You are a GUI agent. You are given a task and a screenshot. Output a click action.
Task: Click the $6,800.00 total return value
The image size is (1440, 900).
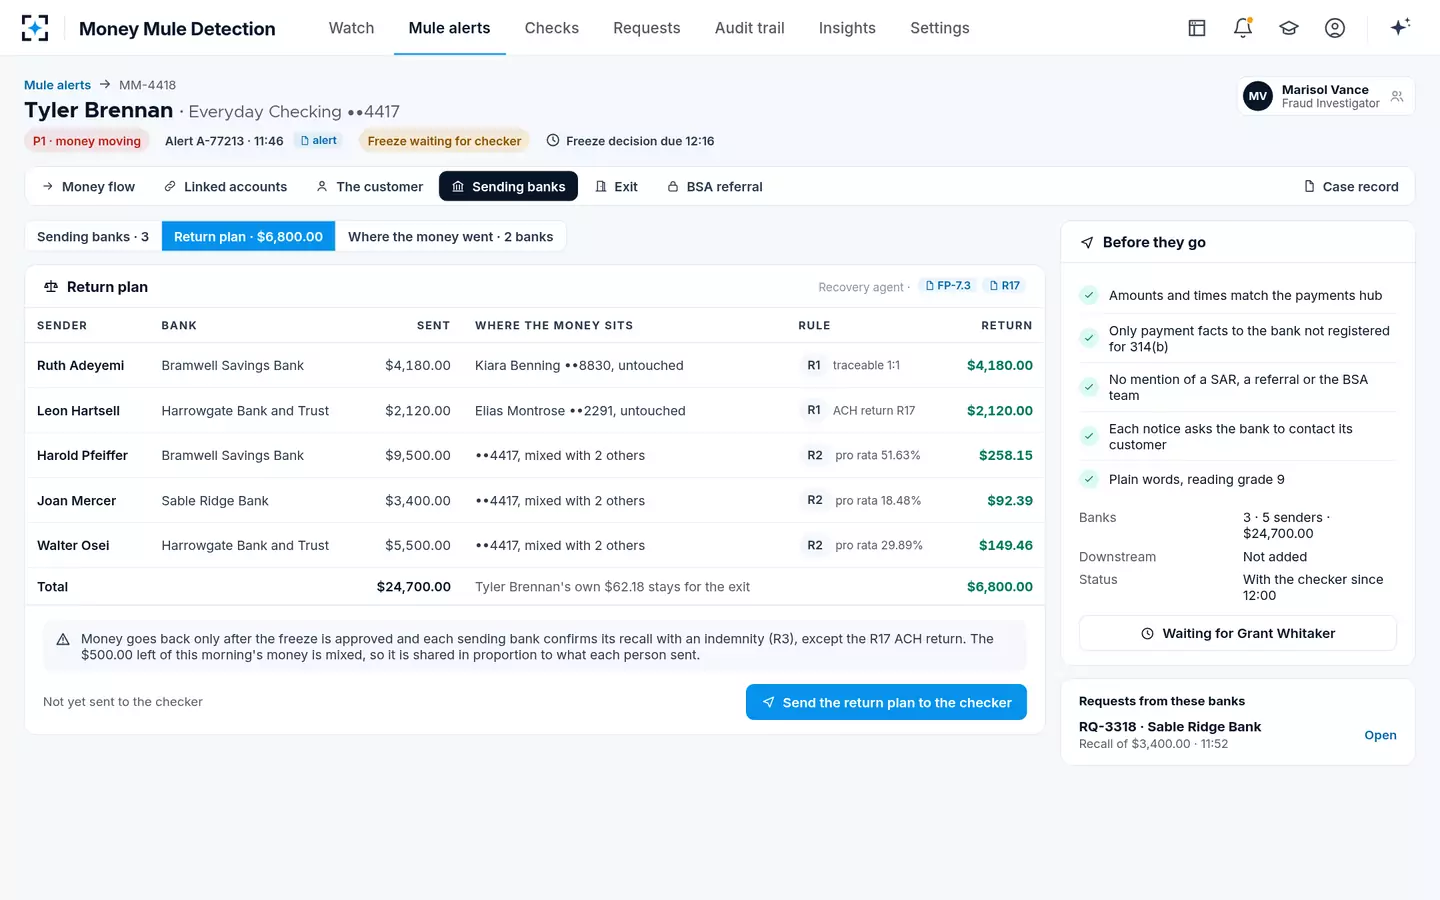(x=999, y=587)
